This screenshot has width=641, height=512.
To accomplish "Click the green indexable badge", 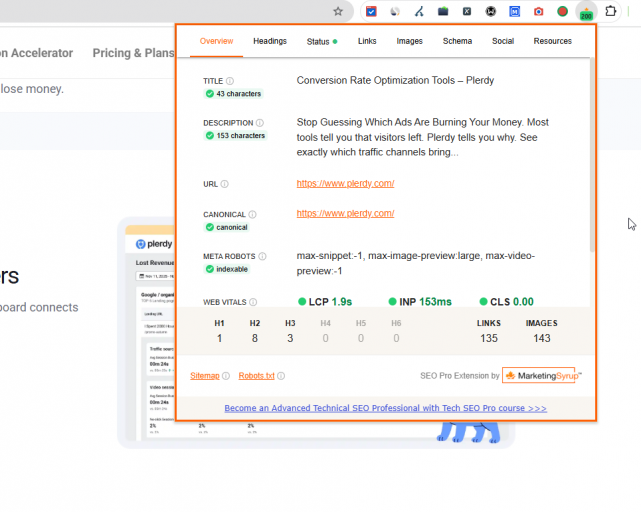I will (226, 269).
